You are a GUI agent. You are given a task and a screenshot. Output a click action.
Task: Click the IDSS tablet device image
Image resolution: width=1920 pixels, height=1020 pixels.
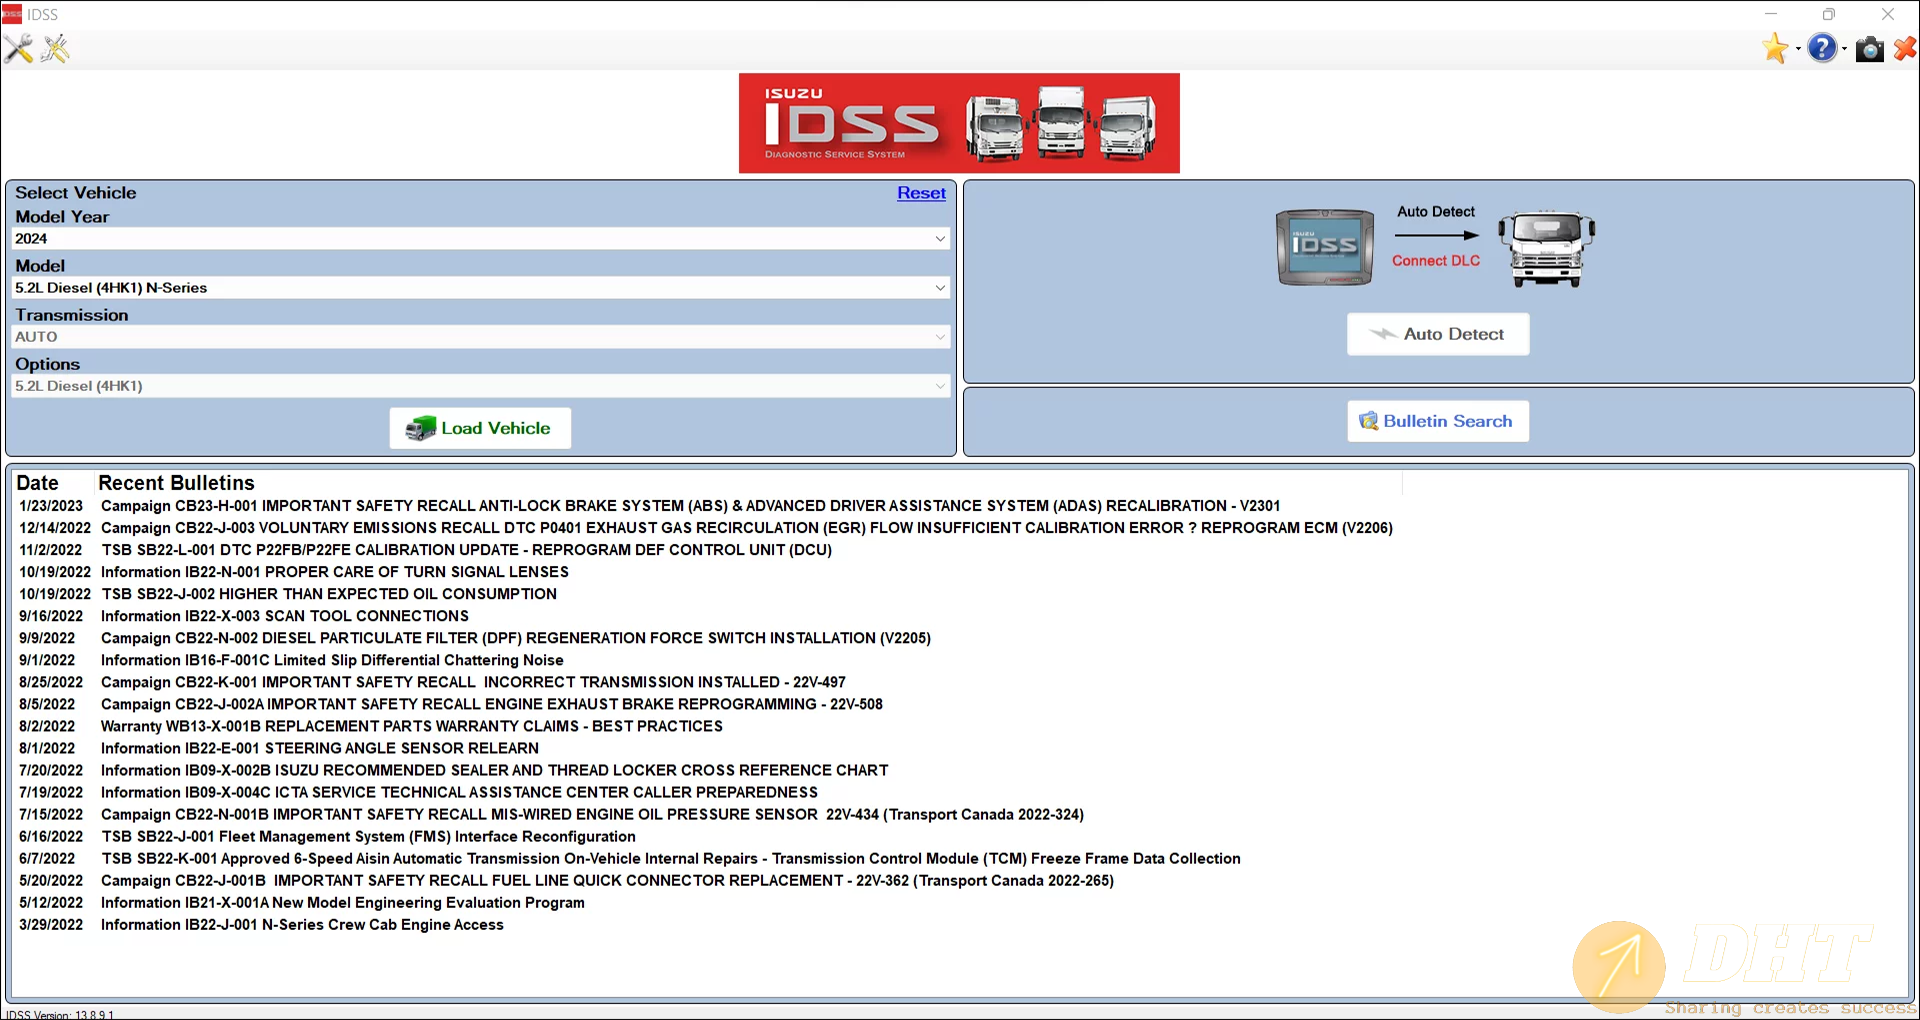(x=1324, y=247)
